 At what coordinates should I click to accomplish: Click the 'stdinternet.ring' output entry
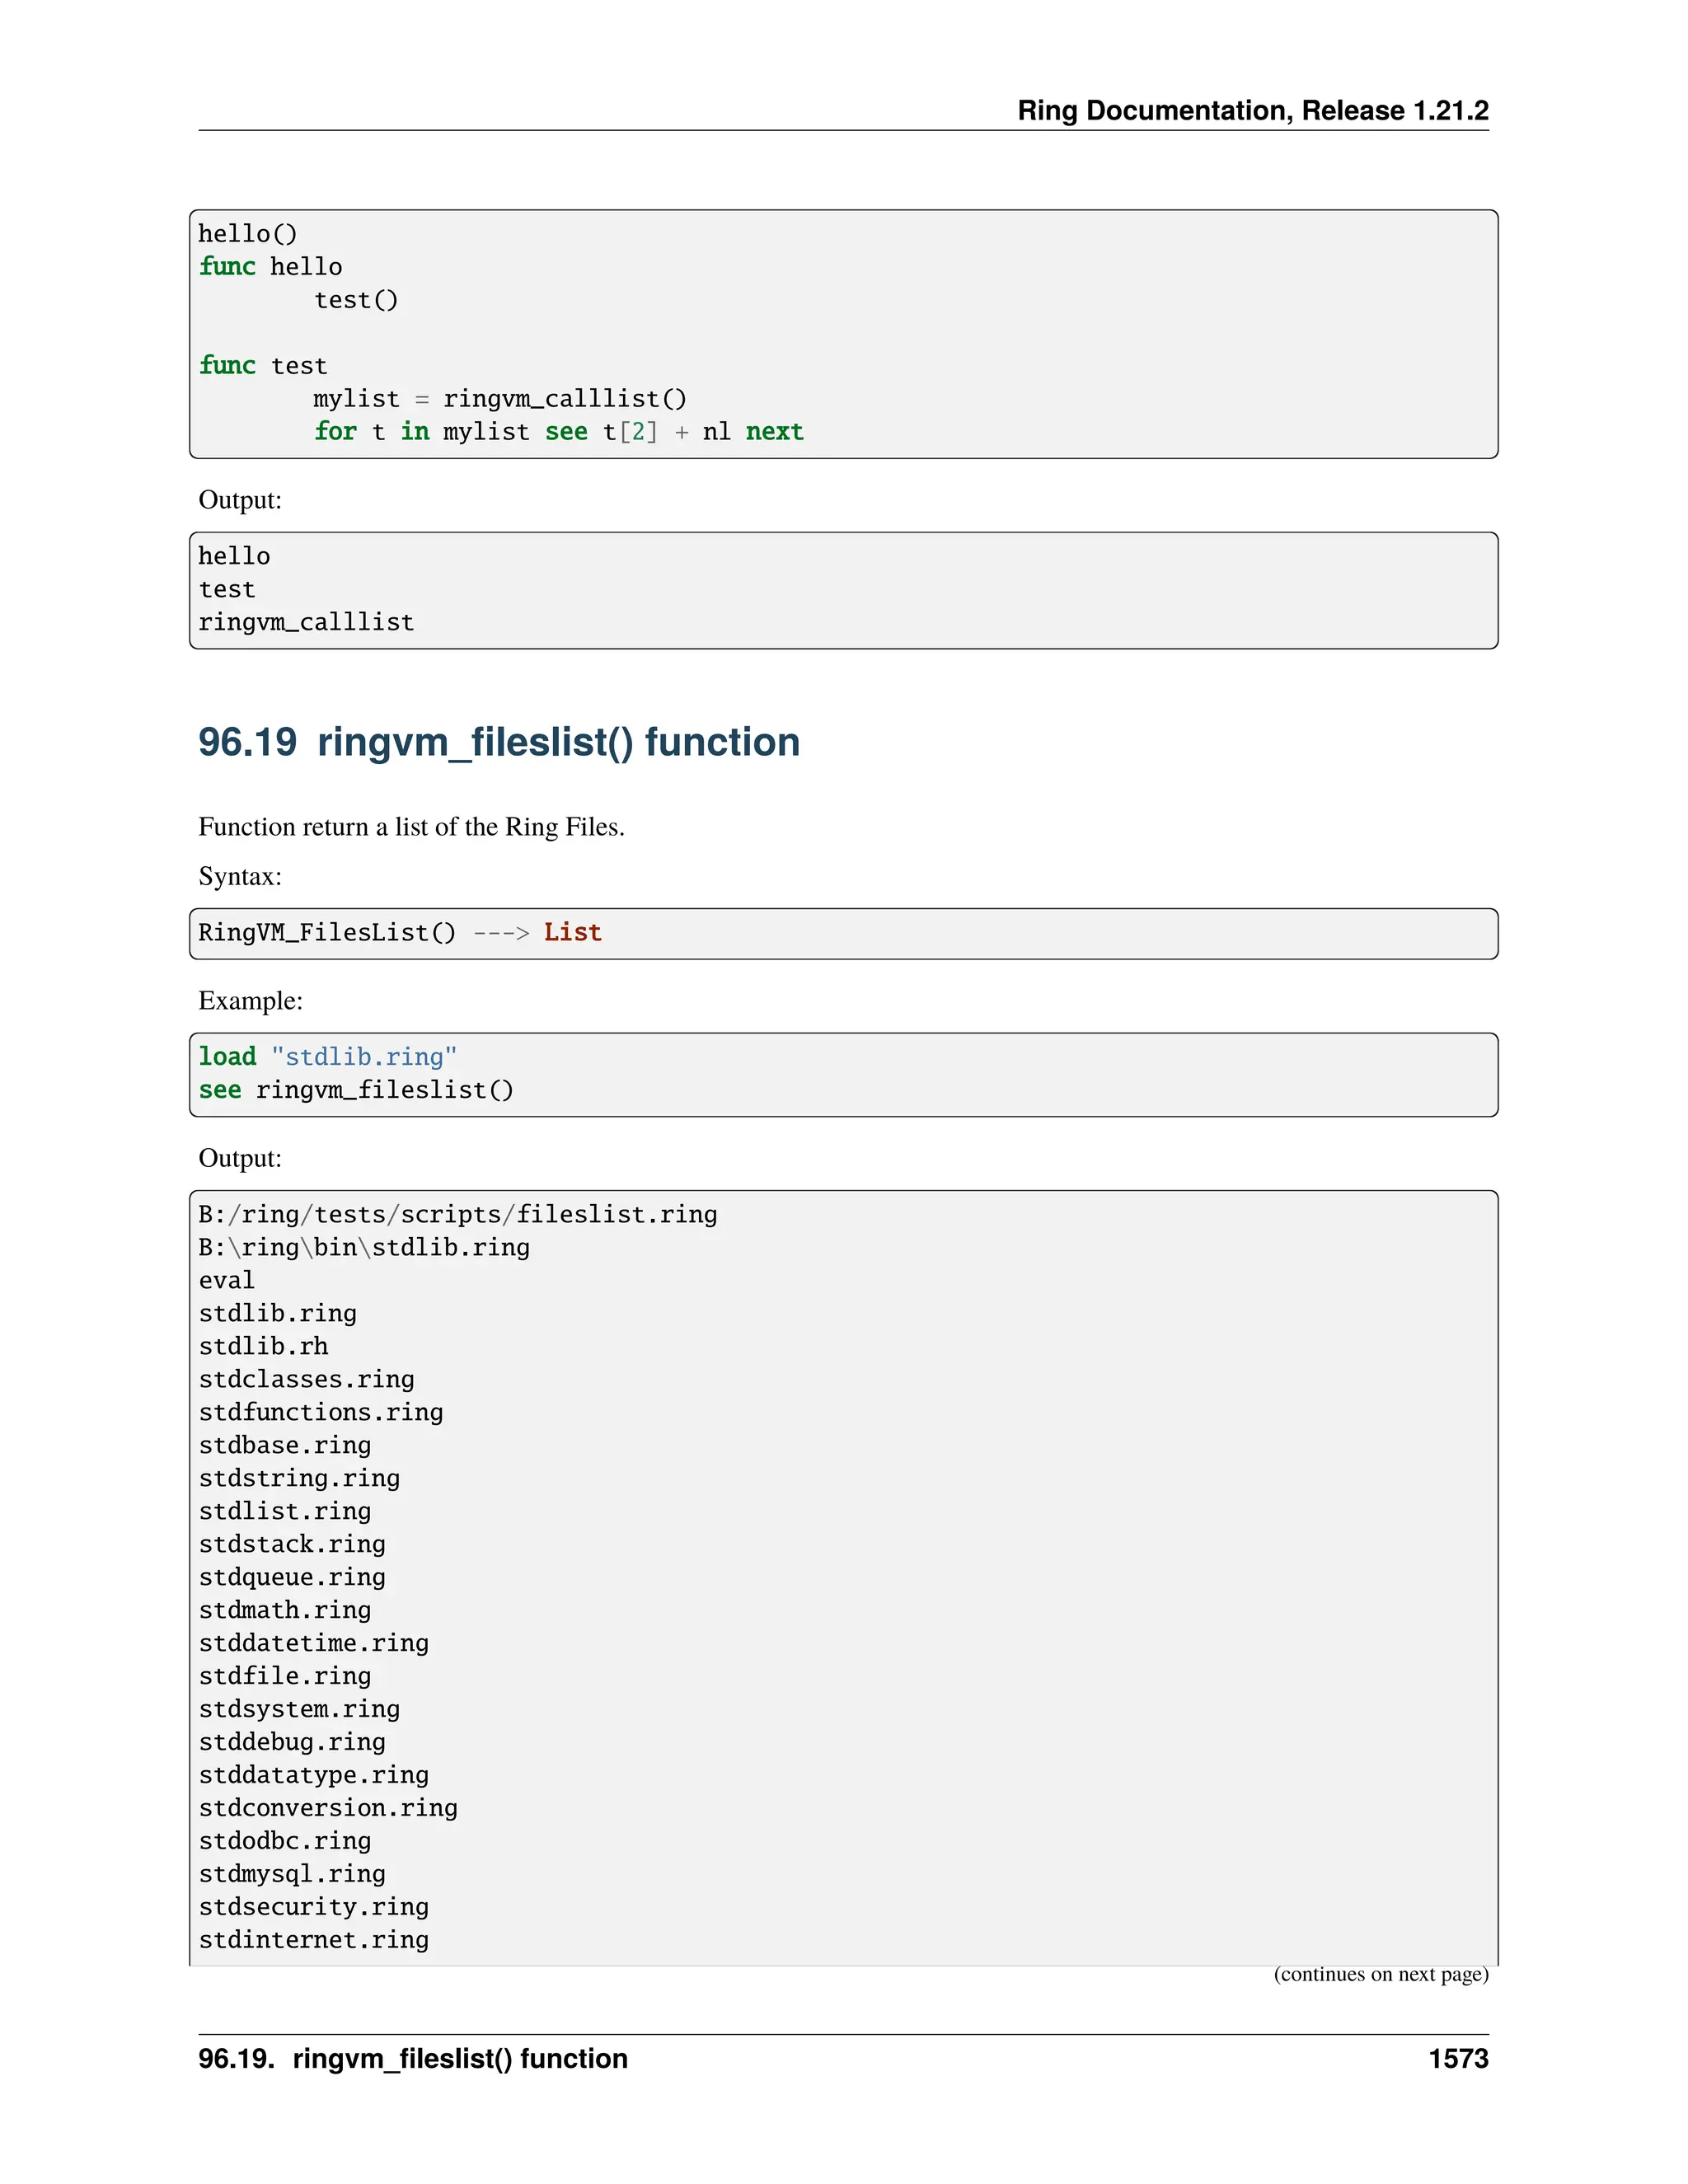coord(313,1940)
